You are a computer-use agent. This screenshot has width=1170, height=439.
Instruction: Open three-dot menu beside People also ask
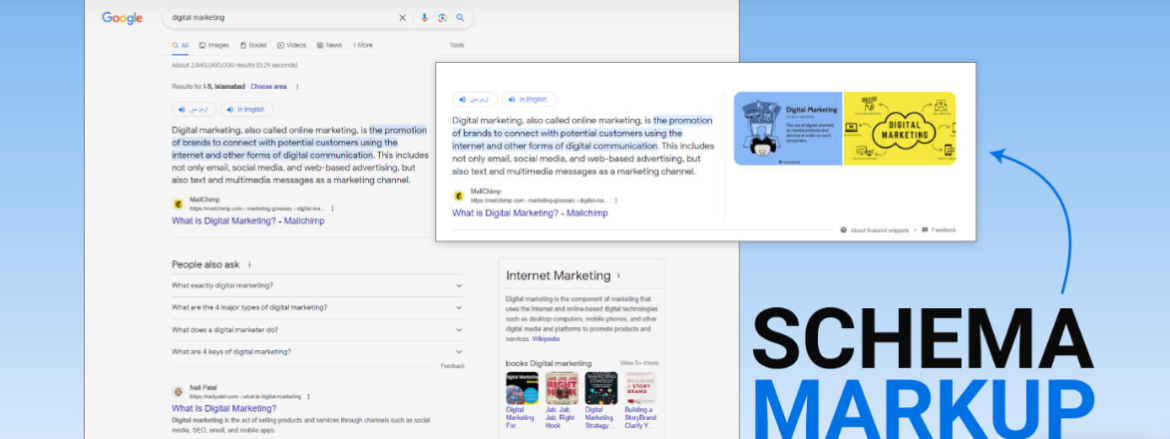(x=249, y=264)
